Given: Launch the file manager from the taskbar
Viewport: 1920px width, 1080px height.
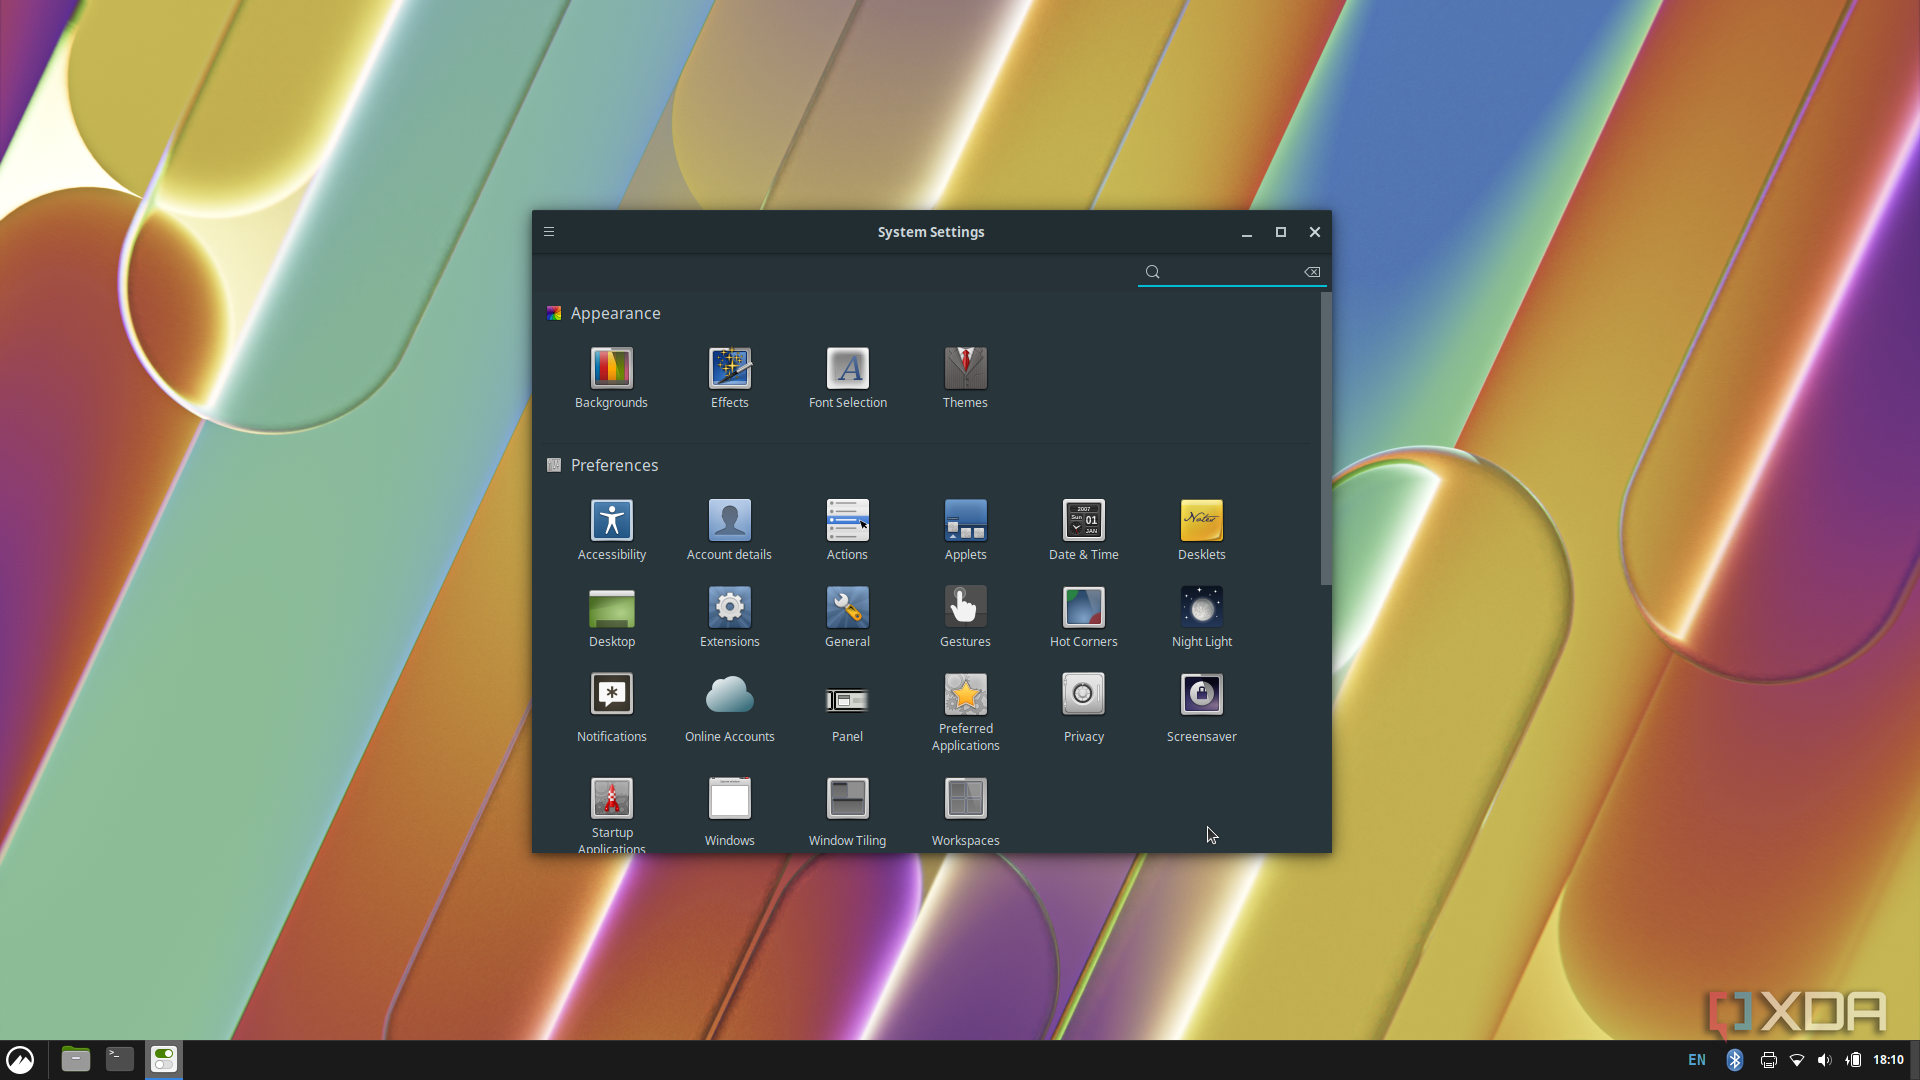Looking at the screenshot, I should [x=76, y=1059].
